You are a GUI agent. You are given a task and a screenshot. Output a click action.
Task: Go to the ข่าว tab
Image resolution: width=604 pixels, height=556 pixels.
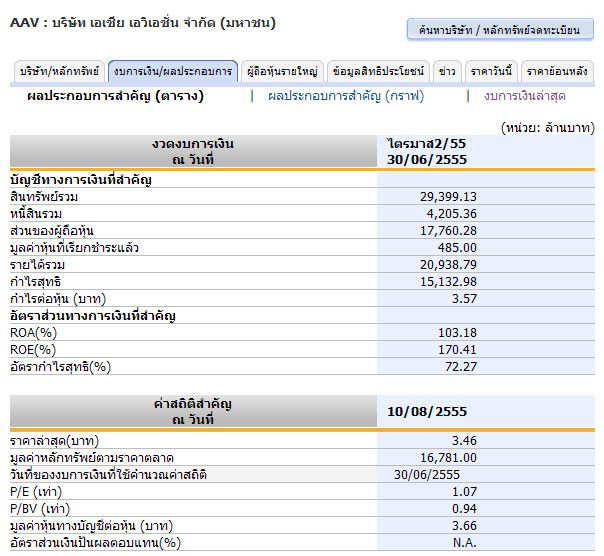[x=447, y=72]
